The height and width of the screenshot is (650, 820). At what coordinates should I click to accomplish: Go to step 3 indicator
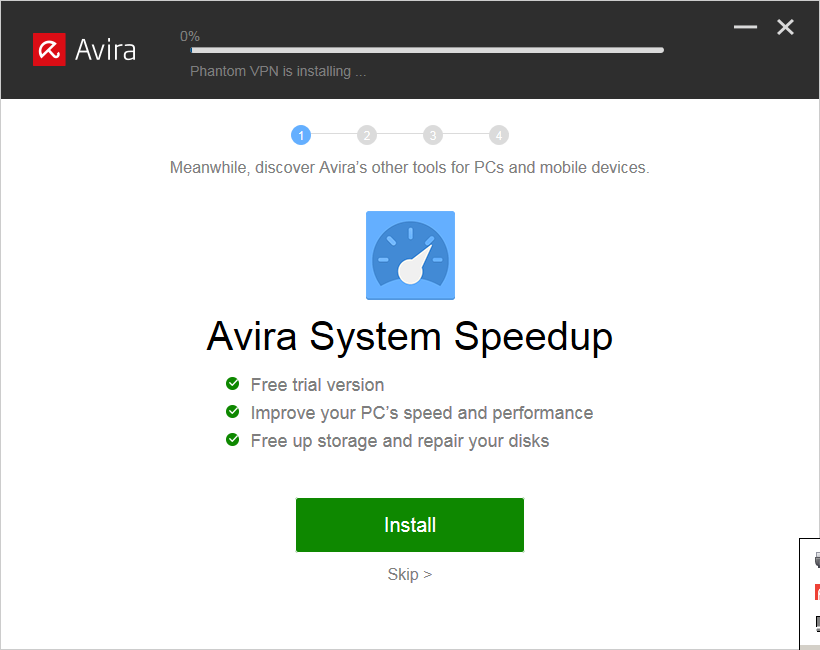pyautogui.click(x=432, y=135)
